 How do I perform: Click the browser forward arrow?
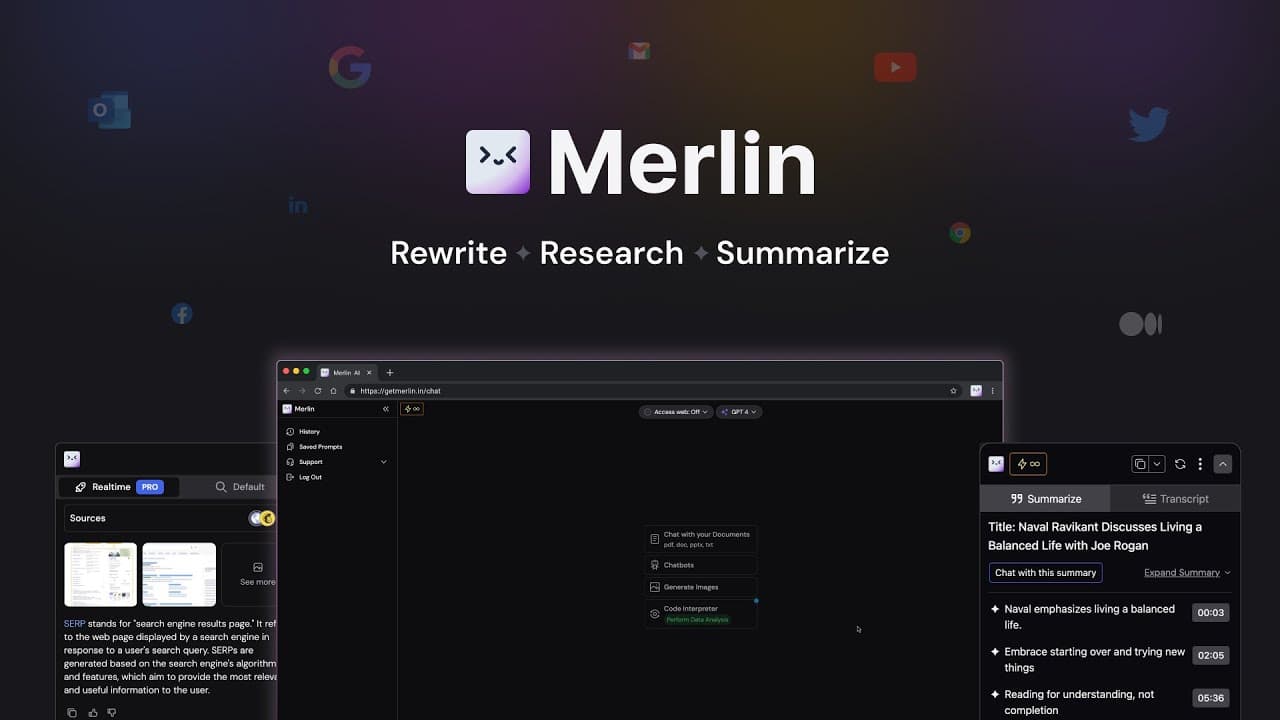tap(302, 391)
